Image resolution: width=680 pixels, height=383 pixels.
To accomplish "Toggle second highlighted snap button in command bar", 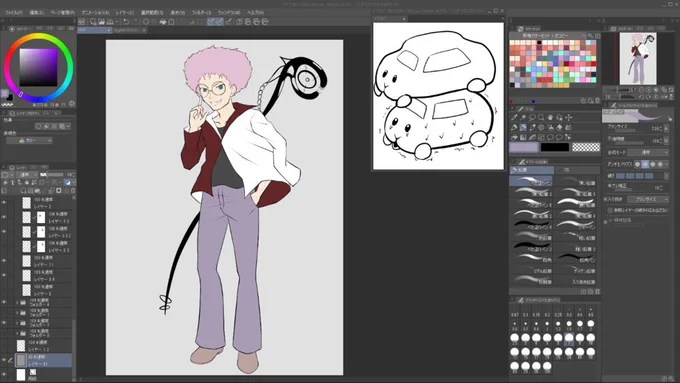I will point(220,22).
